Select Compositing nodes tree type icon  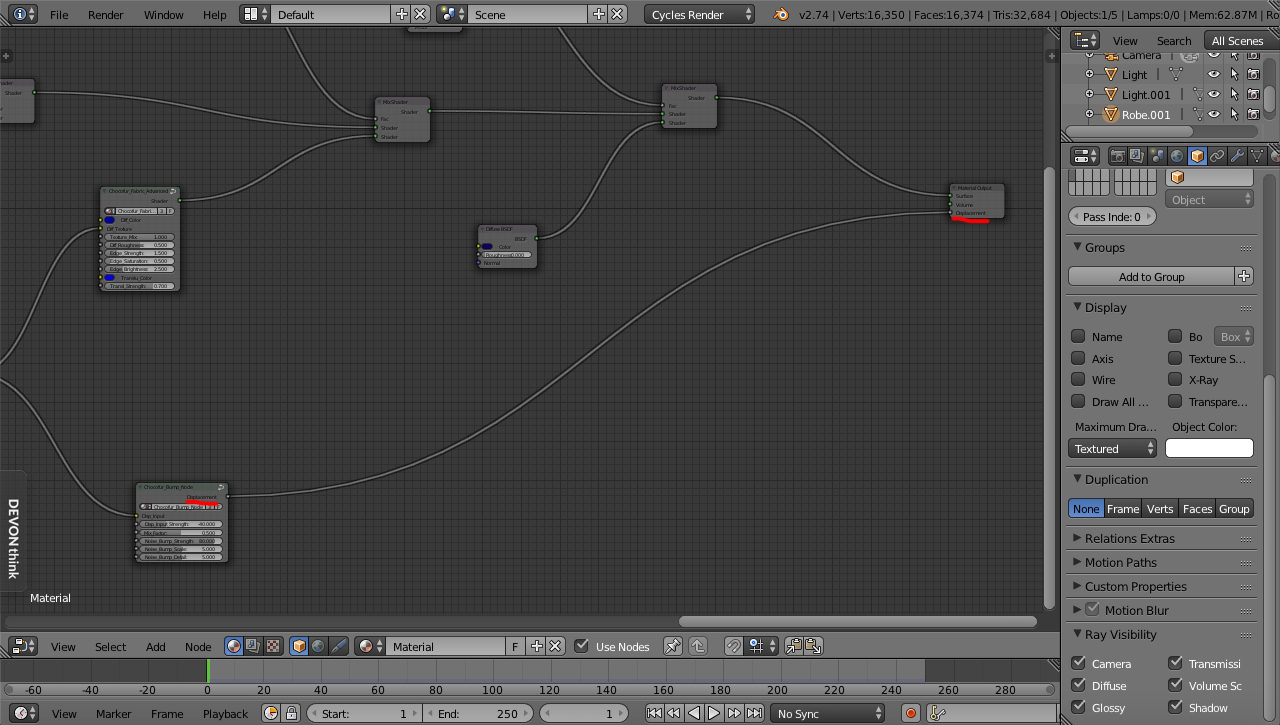tap(252, 646)
